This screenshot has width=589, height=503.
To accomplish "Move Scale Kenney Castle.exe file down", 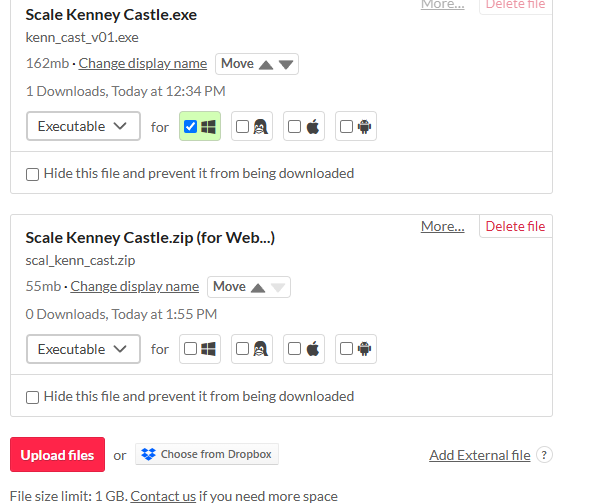I will pyautogui.click(x=286, y=65).
